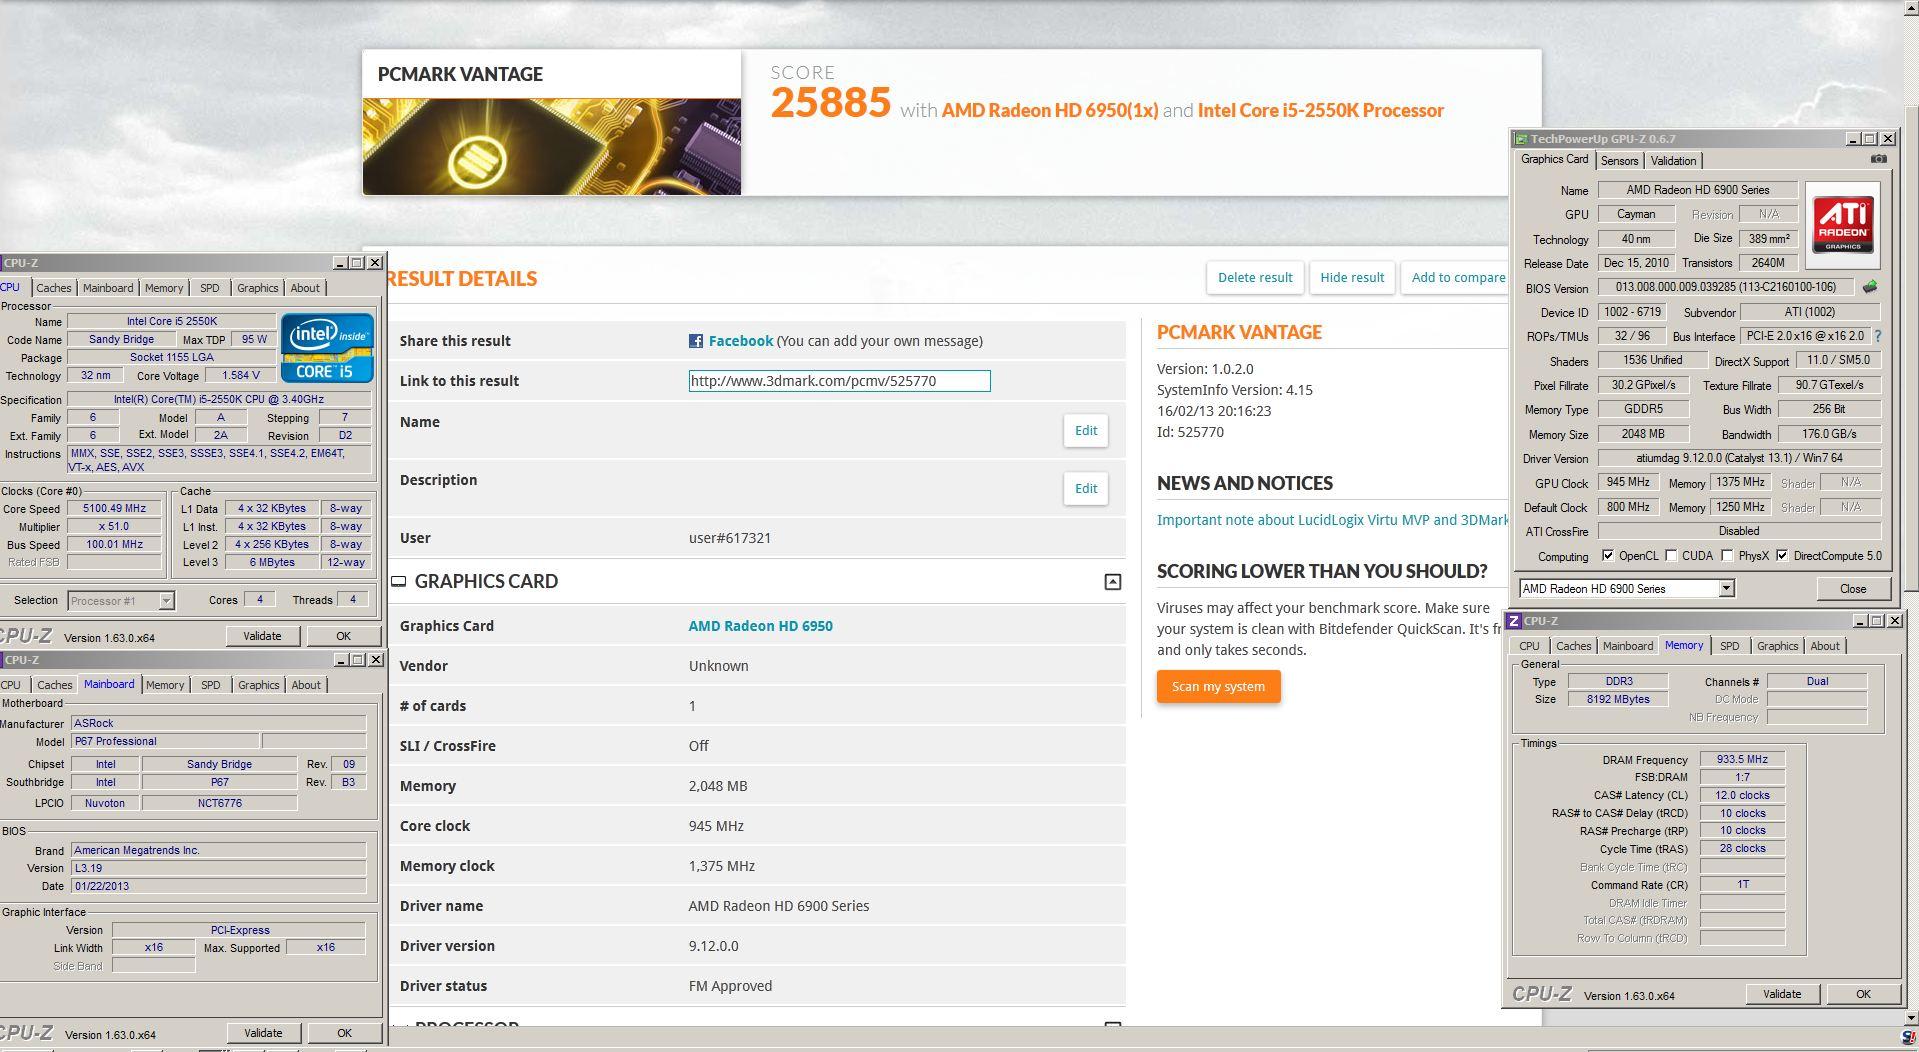
Task: Open the Caches tab in the top-left CPU-Z window
Action: tap(54, 288)
